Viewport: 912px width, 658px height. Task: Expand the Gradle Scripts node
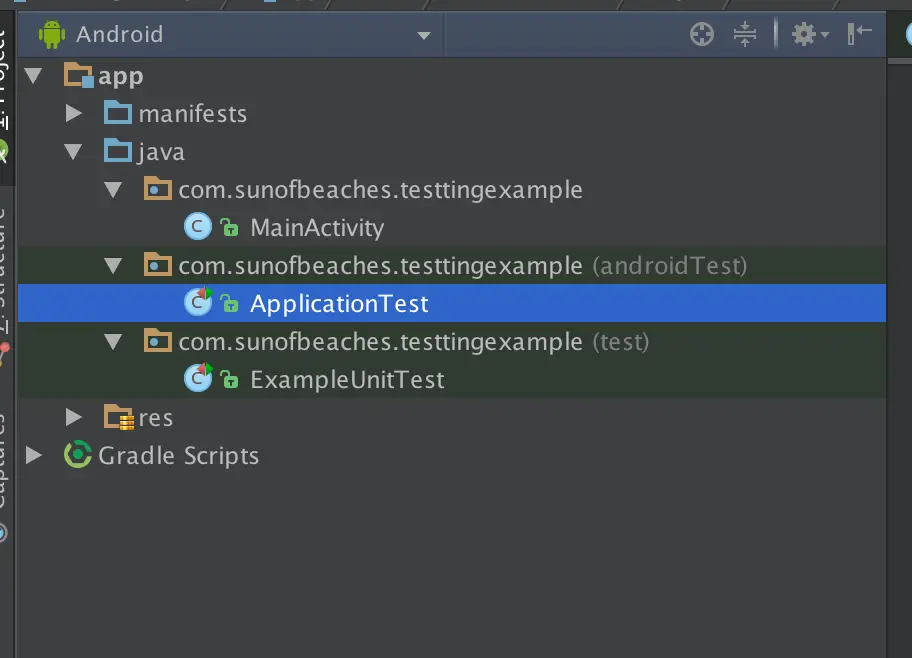coord(34,455)
